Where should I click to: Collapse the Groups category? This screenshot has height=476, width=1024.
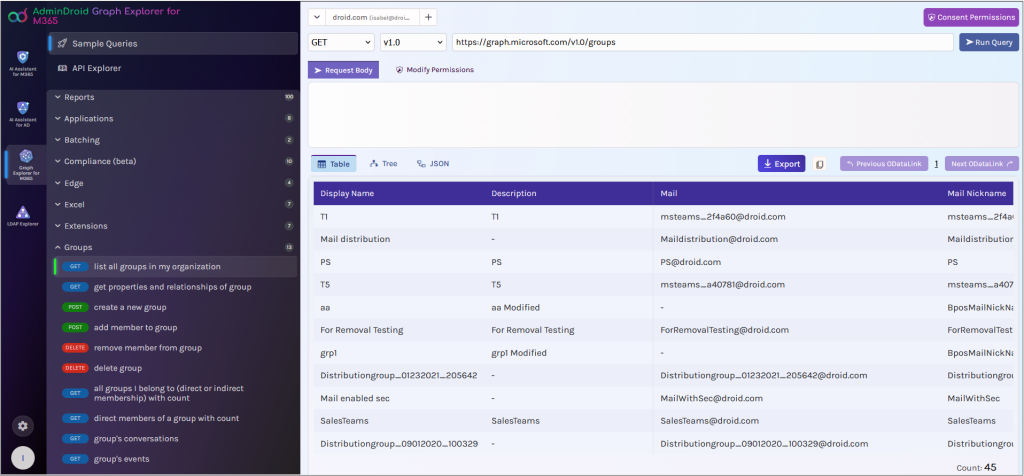point(173,247)
